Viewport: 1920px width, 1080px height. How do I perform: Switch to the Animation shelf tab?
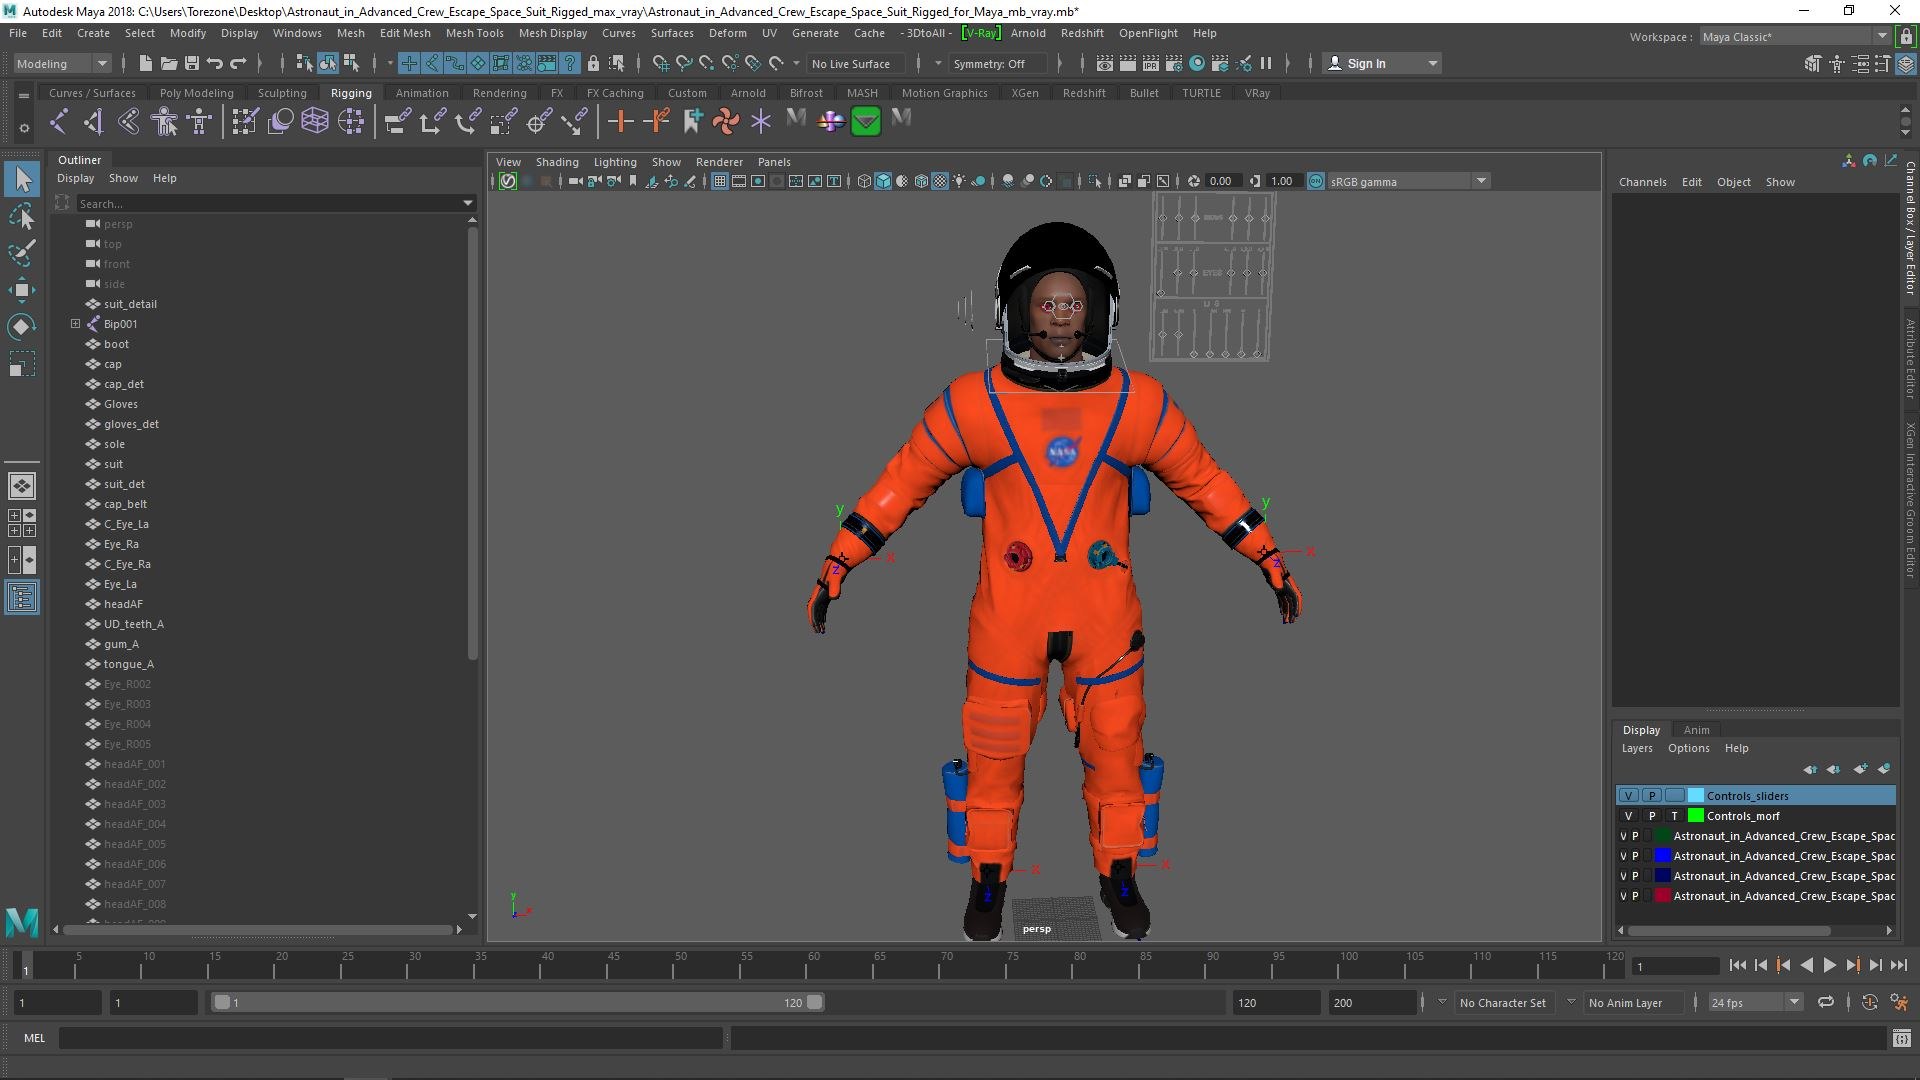422,93
